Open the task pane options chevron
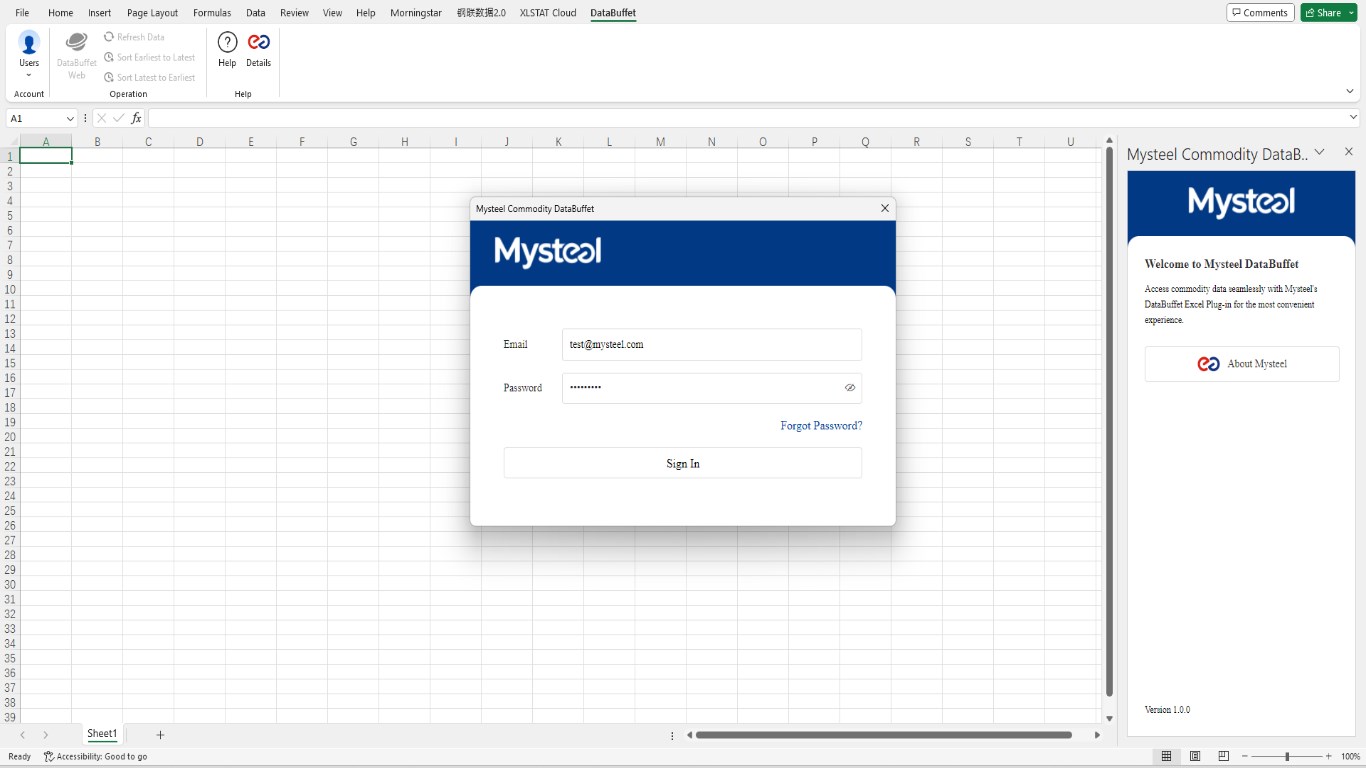 1319,152
